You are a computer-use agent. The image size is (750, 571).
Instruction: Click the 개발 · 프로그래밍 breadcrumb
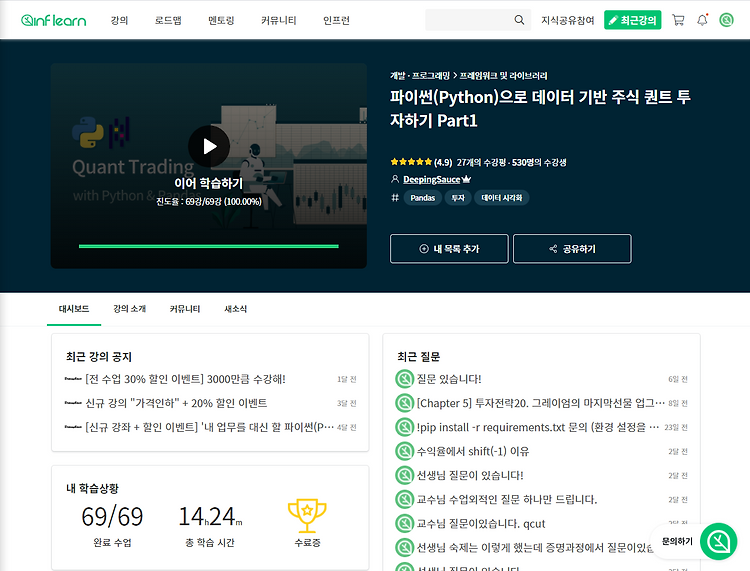(x=420, y=76)
